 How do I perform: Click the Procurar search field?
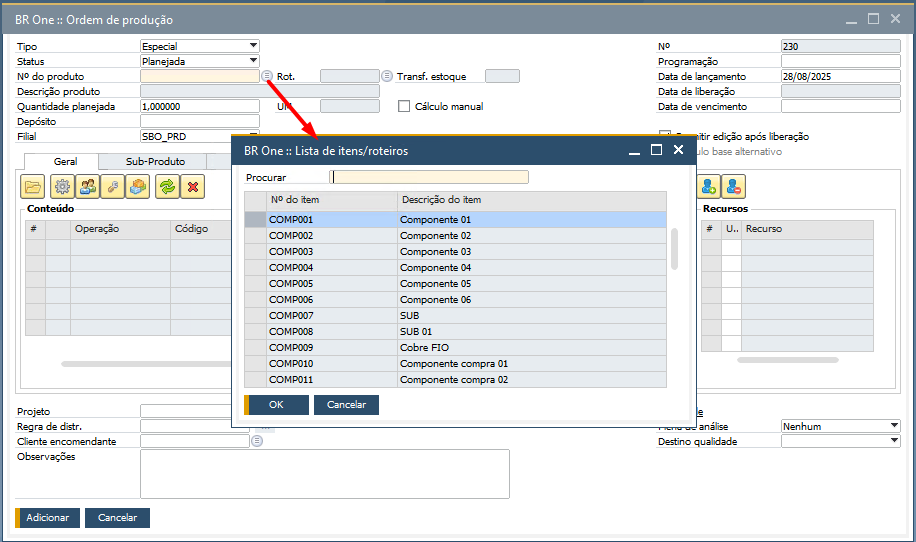coord(429,177)
